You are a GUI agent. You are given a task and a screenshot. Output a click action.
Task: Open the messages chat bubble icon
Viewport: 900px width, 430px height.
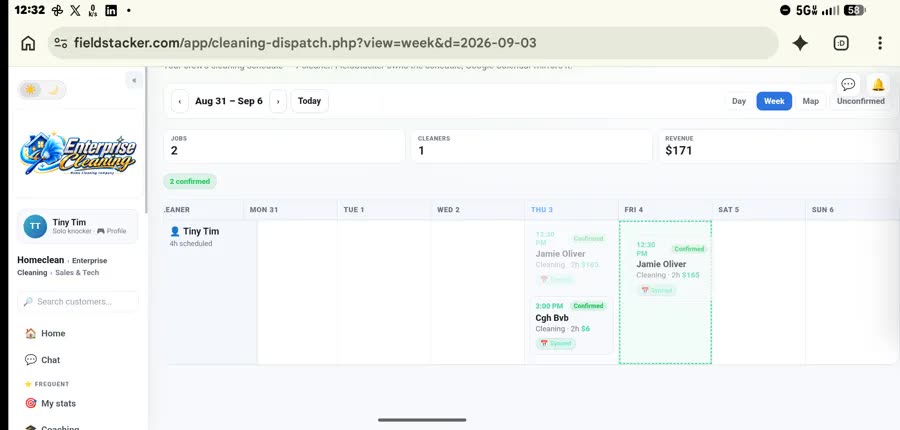click(x=848, y=85)
